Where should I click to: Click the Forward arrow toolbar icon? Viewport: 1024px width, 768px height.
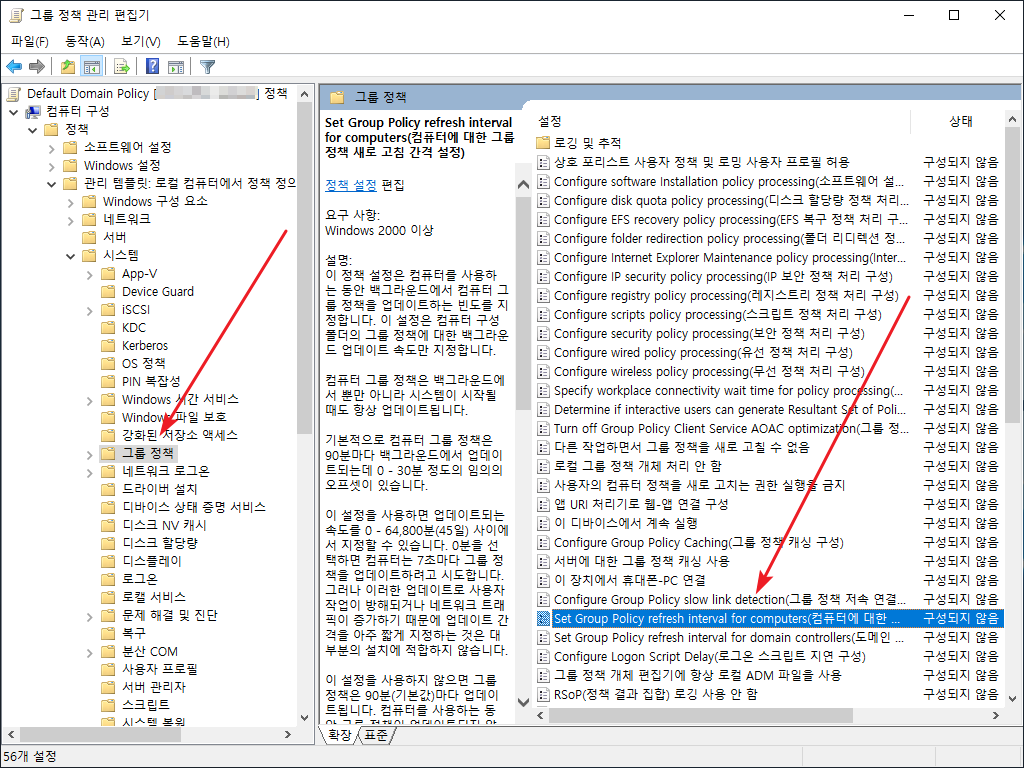coord(37,66)
